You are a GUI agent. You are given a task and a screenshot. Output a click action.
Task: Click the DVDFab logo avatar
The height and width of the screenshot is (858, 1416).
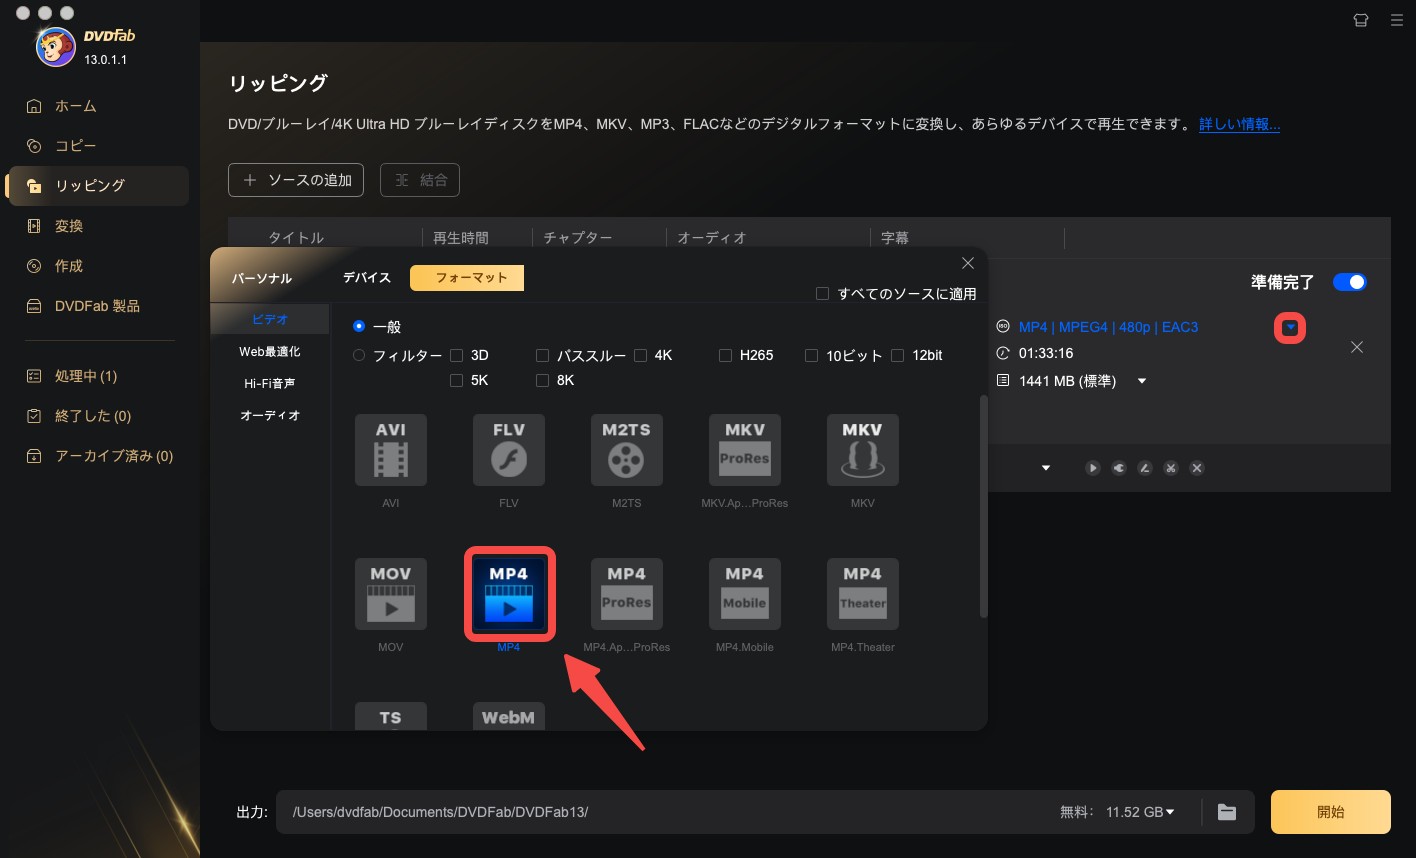point(56,45)
